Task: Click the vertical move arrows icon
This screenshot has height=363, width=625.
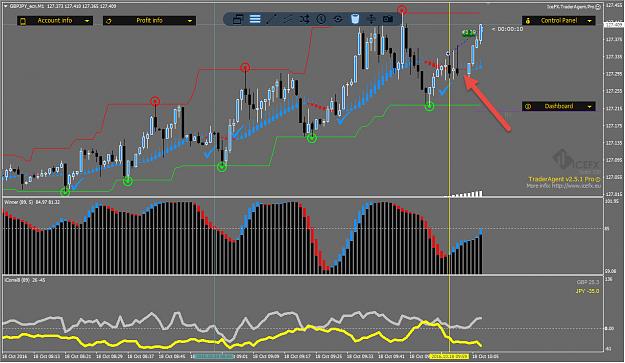Action: 371,19
